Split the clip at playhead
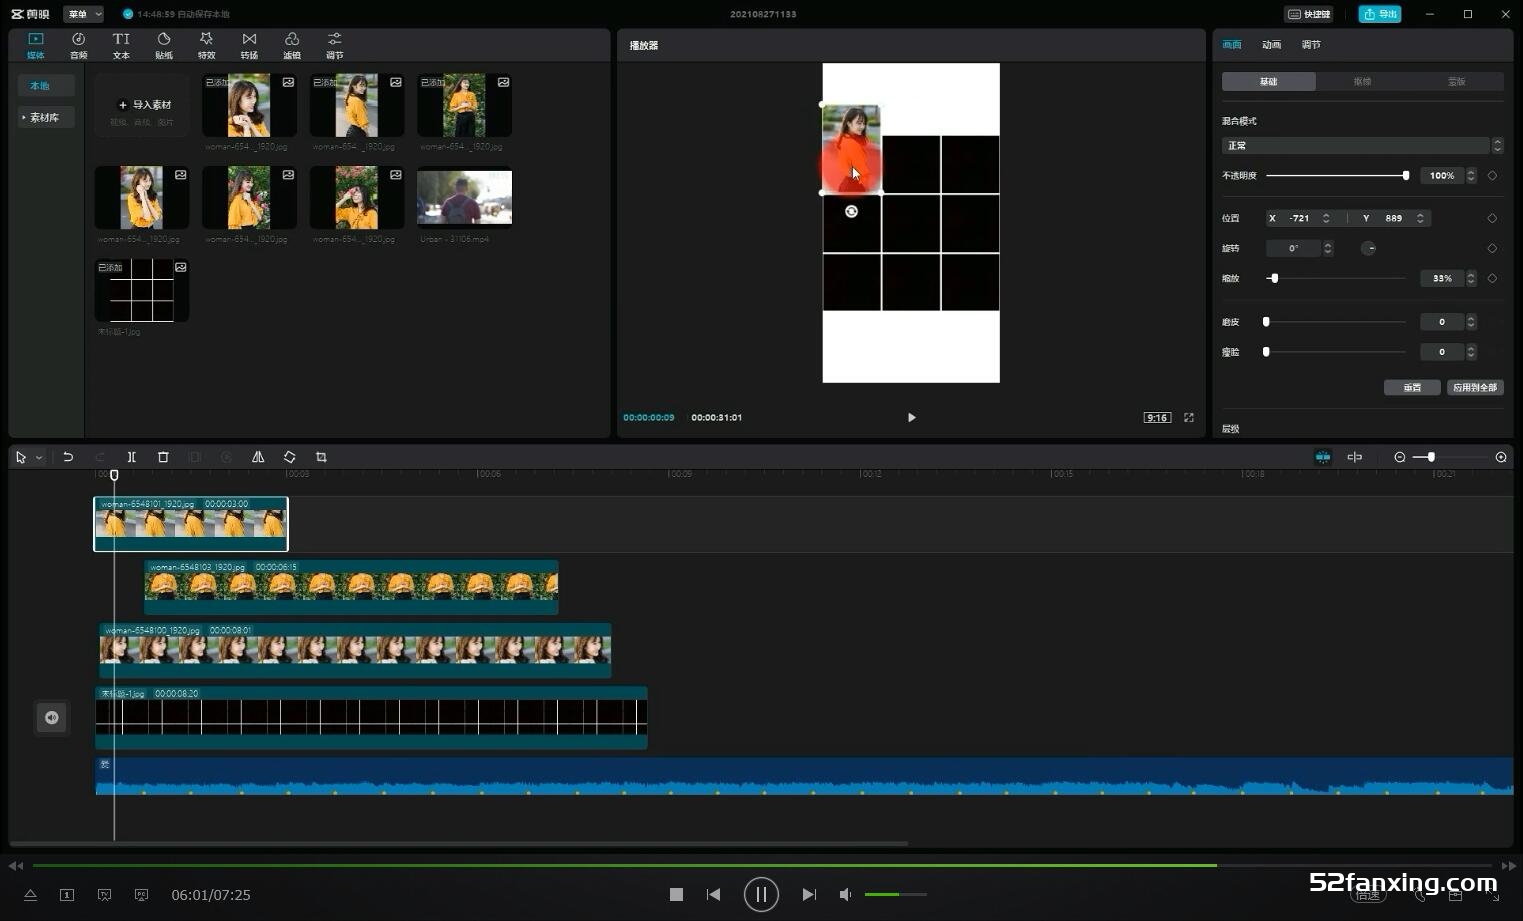Viewport: 1523px width, 921px height. coord(131,457)
